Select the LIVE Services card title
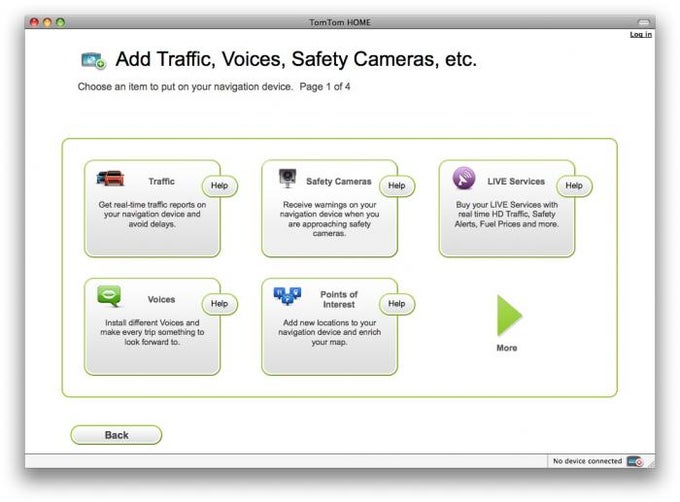The width and height of the screenshot is (680, 502). (x=516, y=181)
